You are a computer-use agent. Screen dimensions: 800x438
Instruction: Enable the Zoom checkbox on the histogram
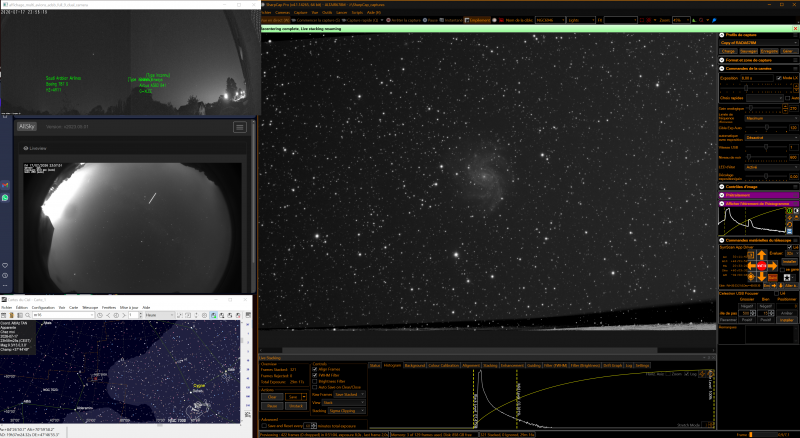coord(668,374)
